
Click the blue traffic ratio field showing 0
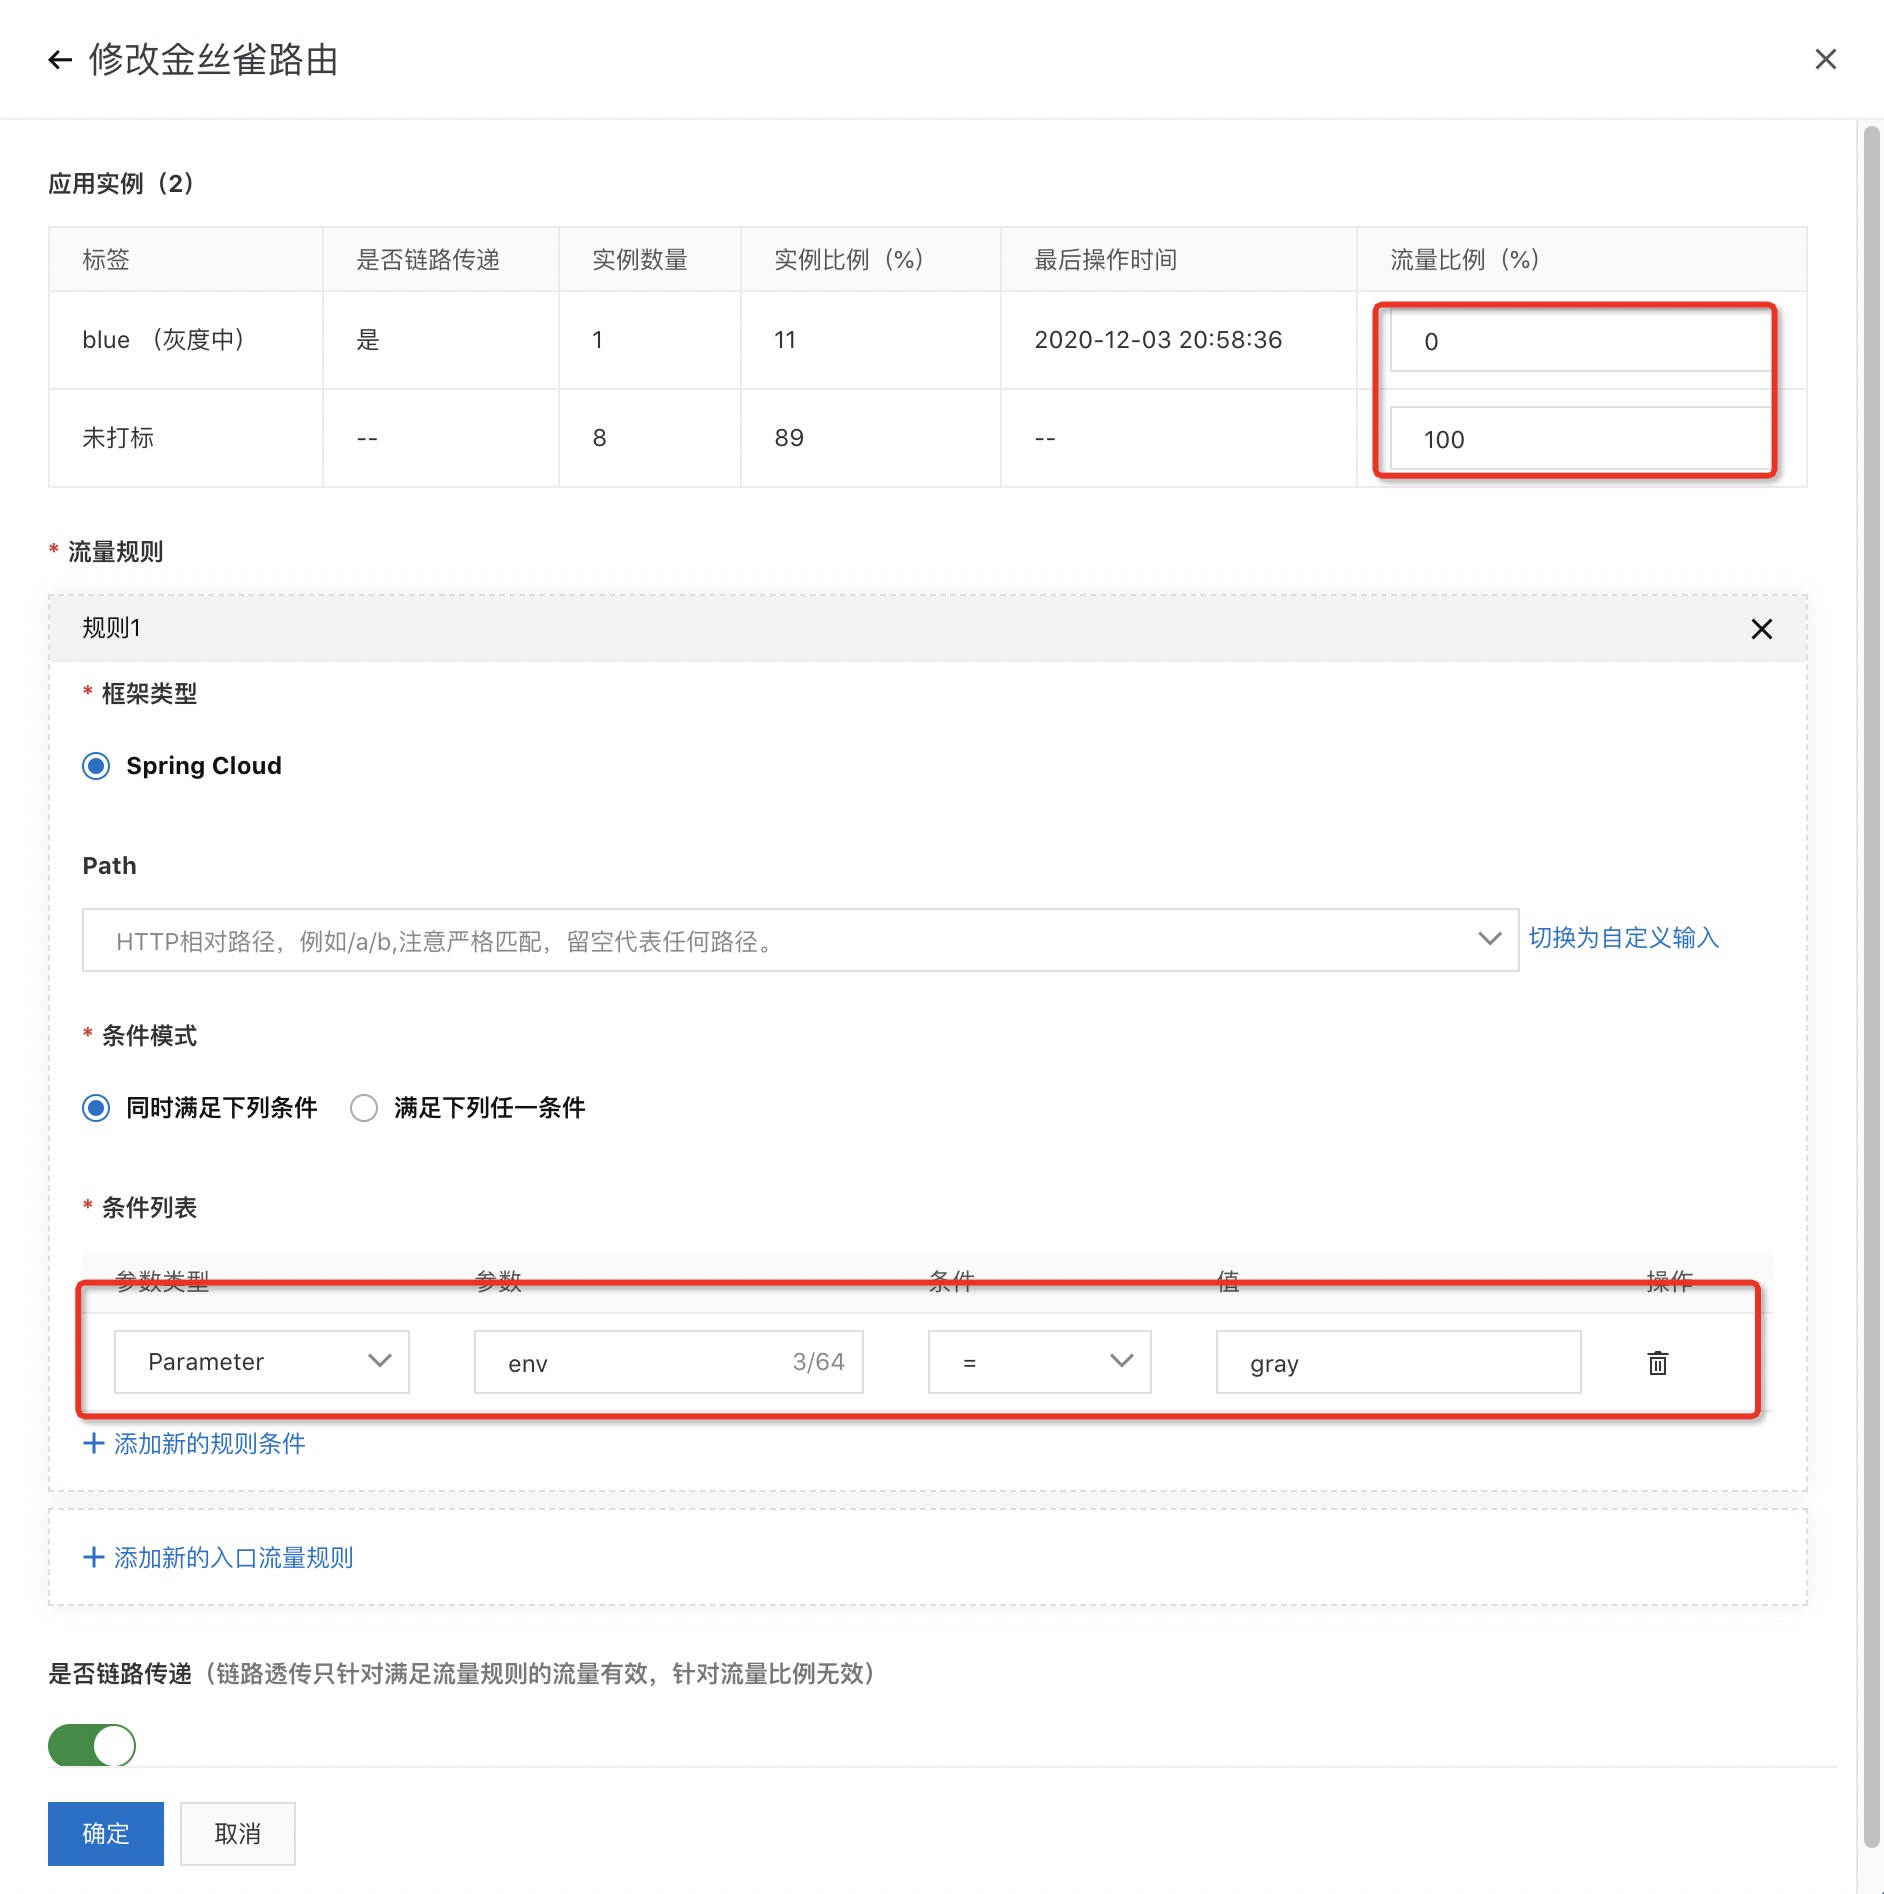coord(1579,341)
